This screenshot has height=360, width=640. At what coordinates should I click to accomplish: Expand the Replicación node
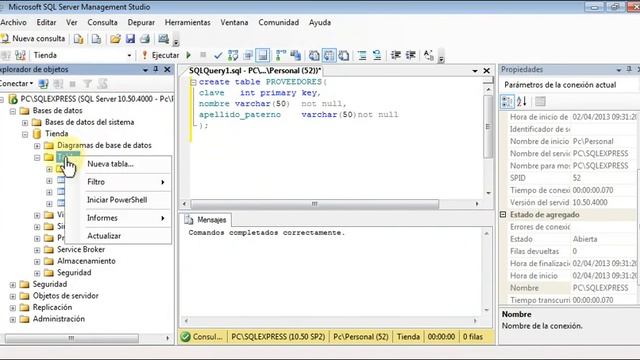click(x=13, y=308)
